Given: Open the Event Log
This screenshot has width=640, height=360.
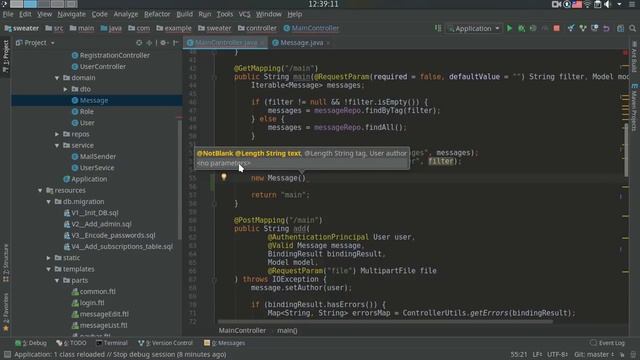Looking at the screenshot, I should click(x=607, y=343).
